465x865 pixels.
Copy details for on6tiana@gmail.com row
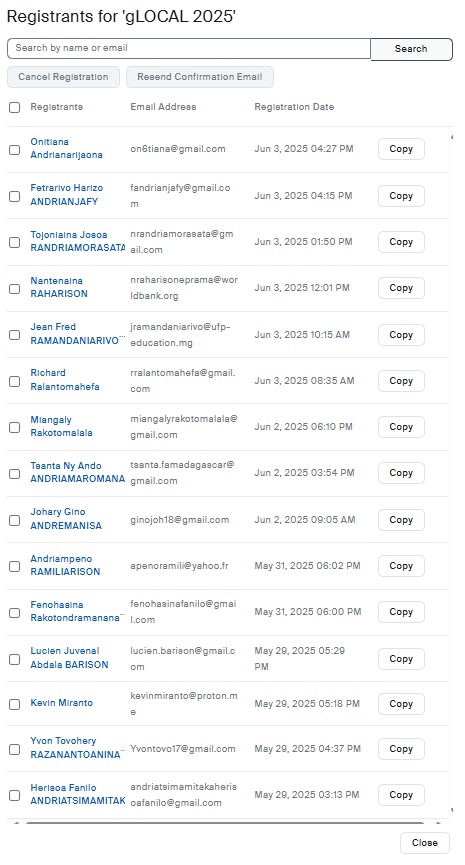click(x=401, y=149)
